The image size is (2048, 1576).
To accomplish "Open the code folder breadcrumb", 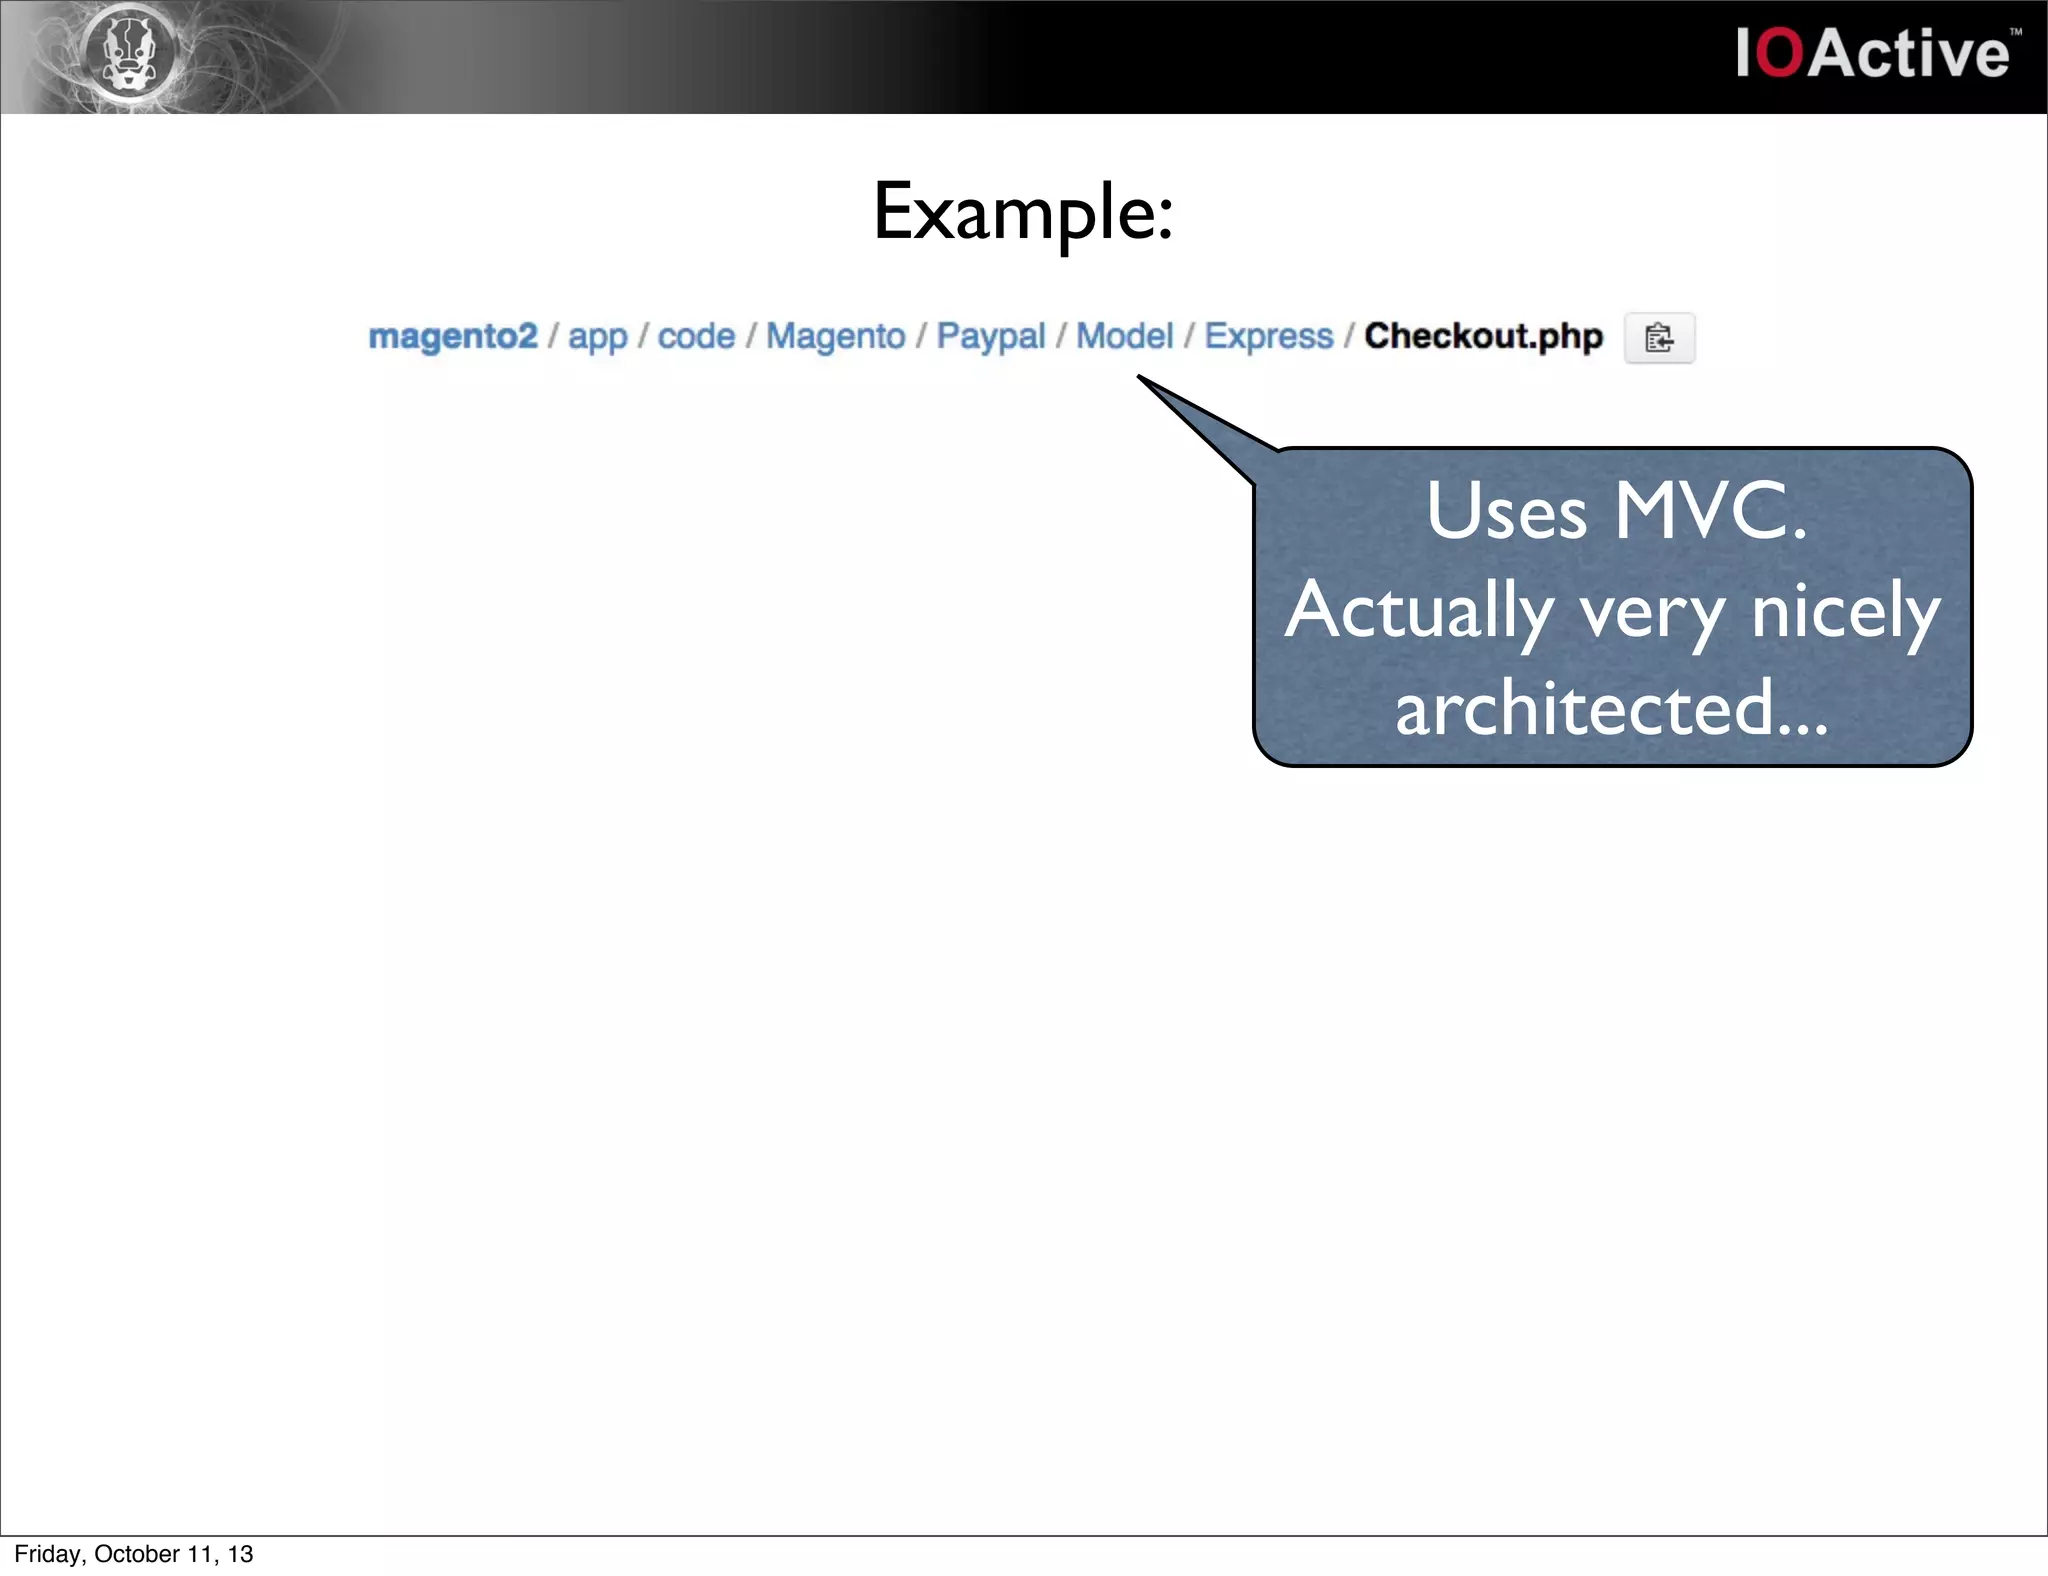I will point(696,336).
